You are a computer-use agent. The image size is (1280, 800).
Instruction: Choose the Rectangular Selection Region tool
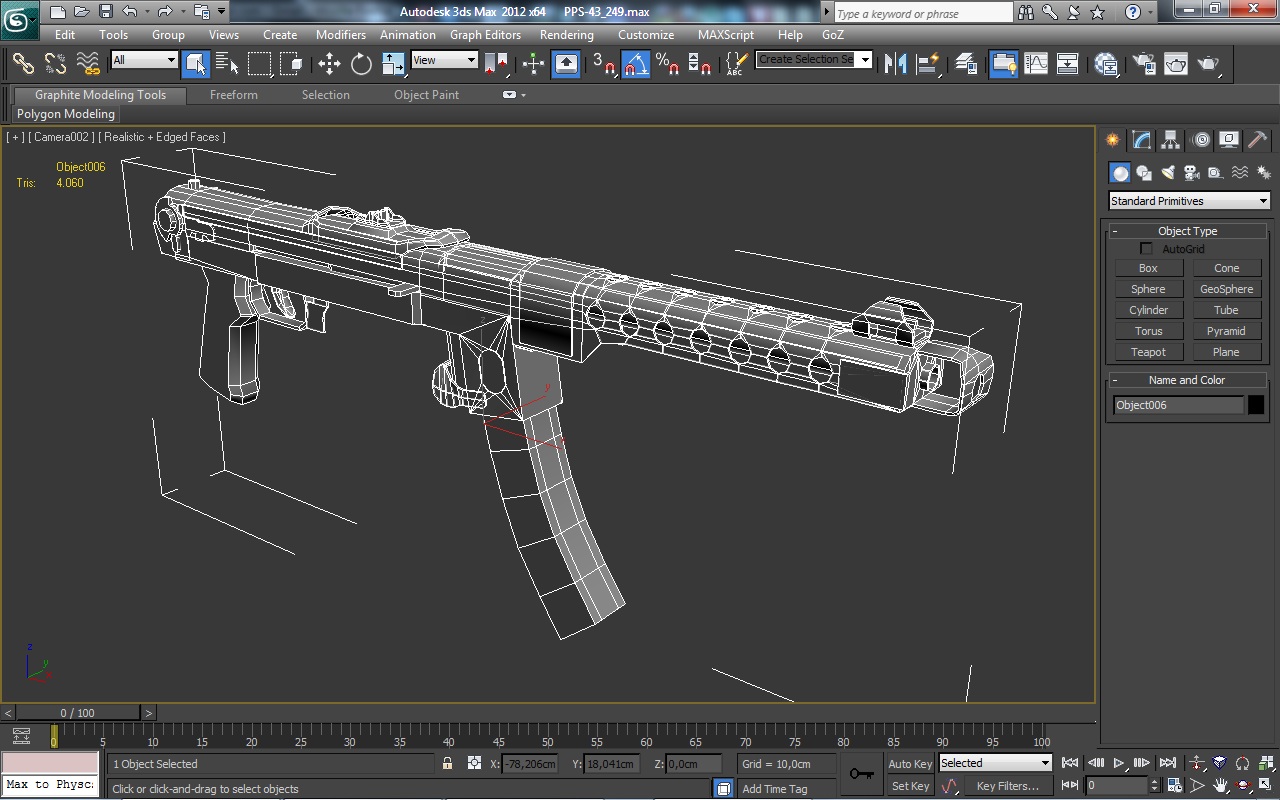click(259, 63)
